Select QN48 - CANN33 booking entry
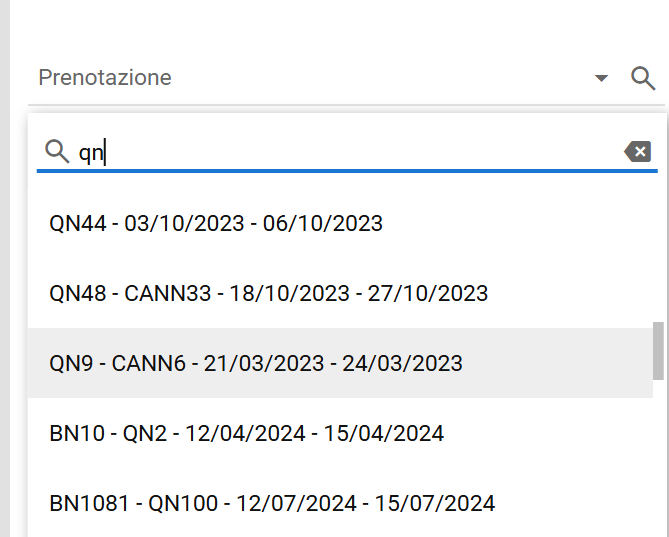This screenshot has height=537, width=669. point(340,293)
